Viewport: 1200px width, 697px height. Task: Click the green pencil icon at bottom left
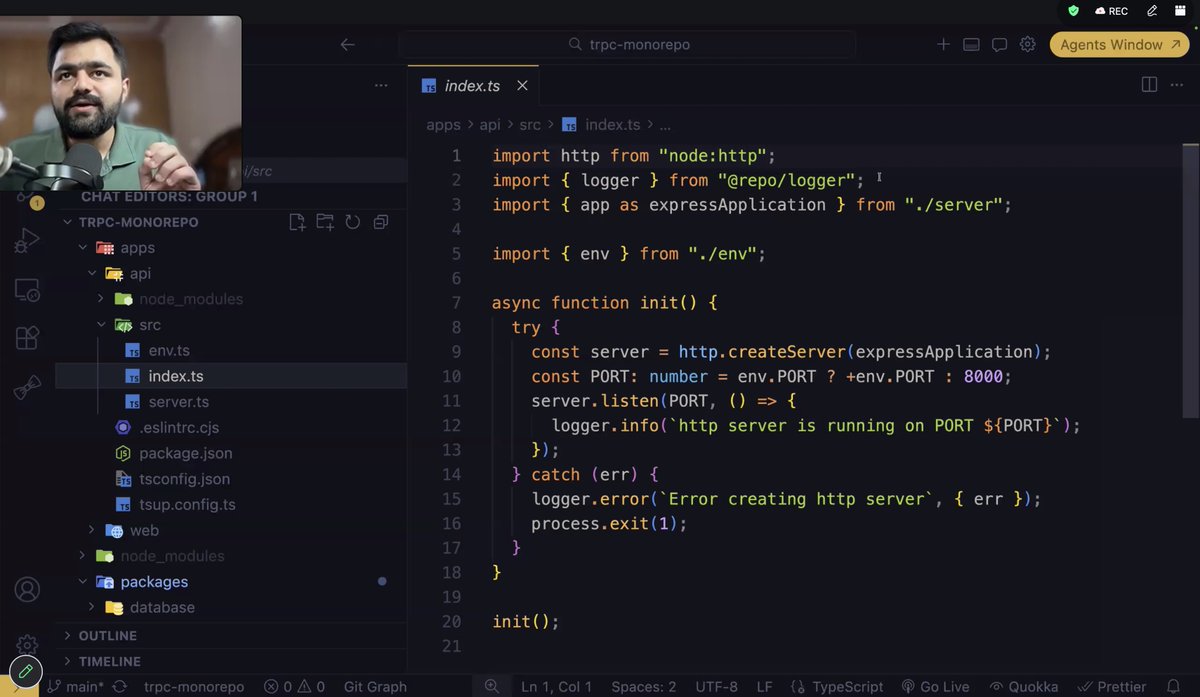[26, 670]
